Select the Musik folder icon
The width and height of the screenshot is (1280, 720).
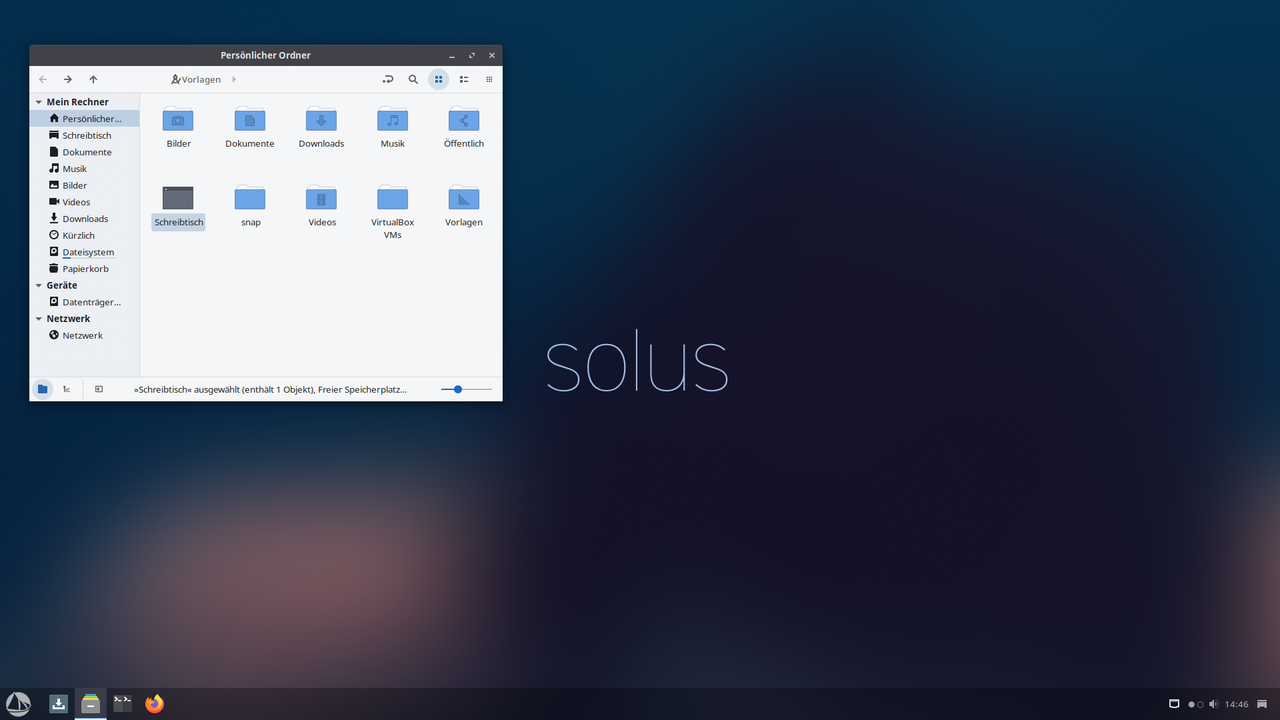coord(393,119)
